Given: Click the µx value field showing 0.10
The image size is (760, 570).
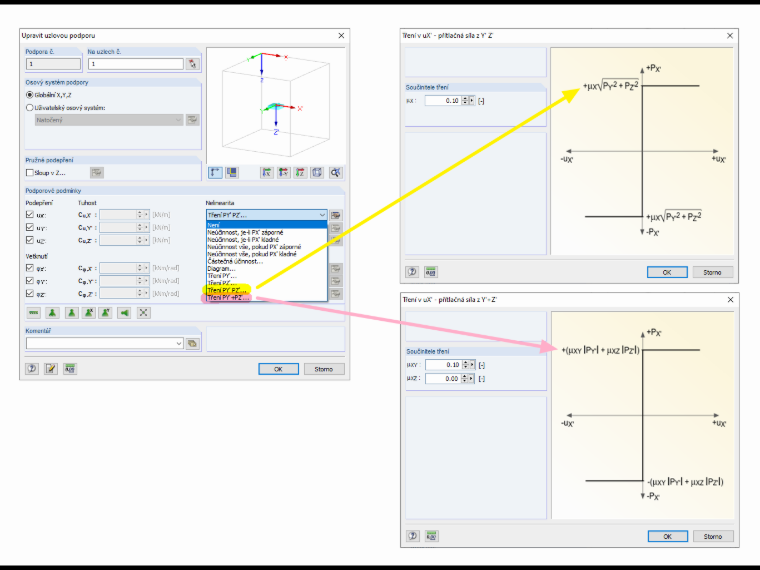Looking at the screenshot, I should coord(443,100).
